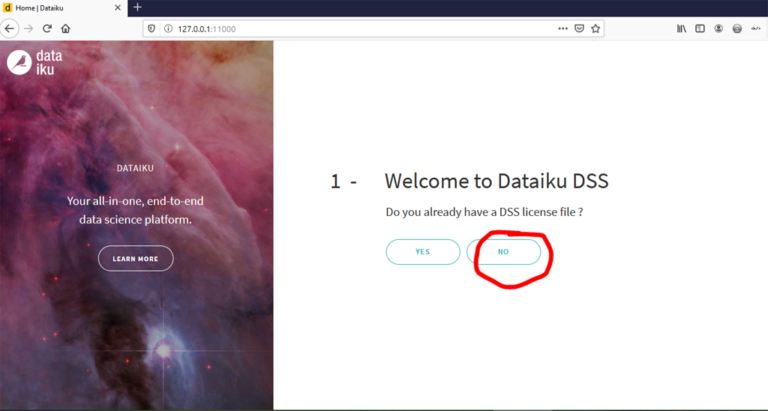Open the Firefox account avatar icon
Screen dimensions: 768x411
pyautogui.click(x=719, y=29)
